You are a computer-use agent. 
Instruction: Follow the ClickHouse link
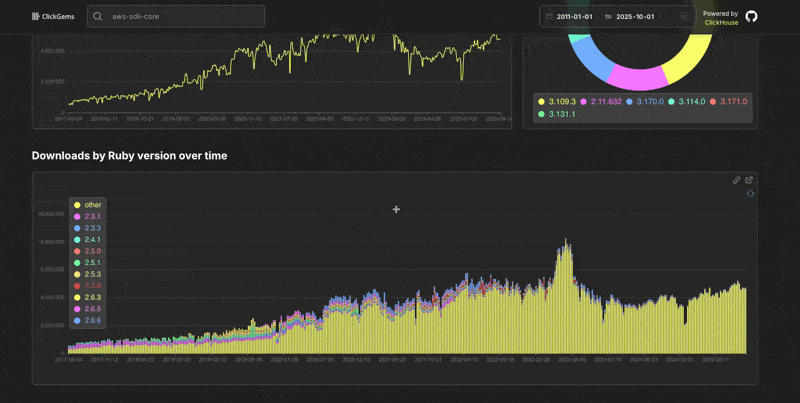(x=721, y=22)
